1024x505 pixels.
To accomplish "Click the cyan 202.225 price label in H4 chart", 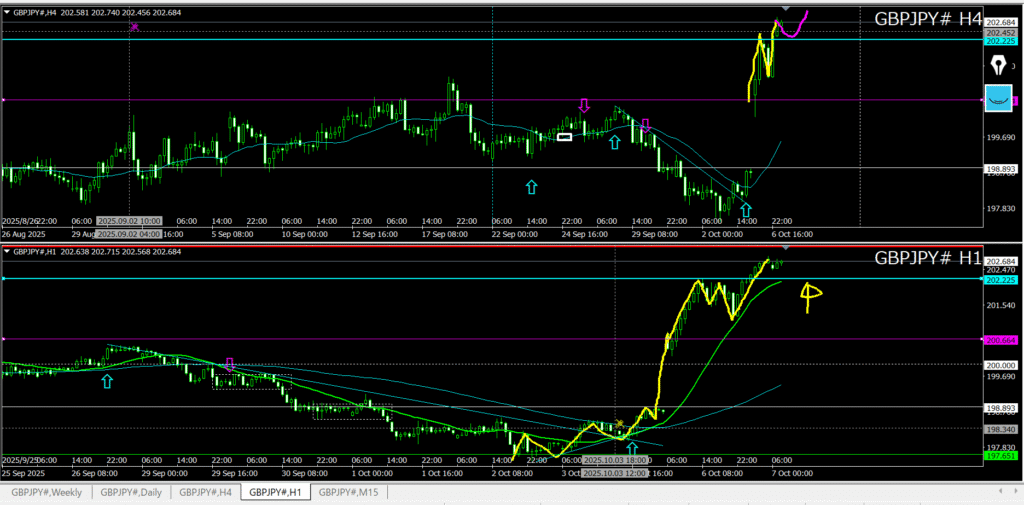I will click(1000, 41).
